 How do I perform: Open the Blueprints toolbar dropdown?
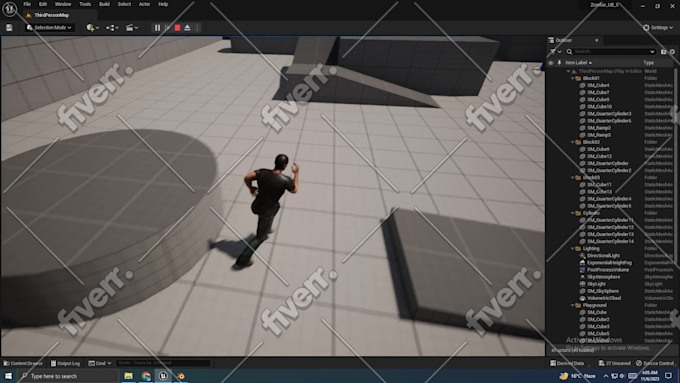pos(112,27)
